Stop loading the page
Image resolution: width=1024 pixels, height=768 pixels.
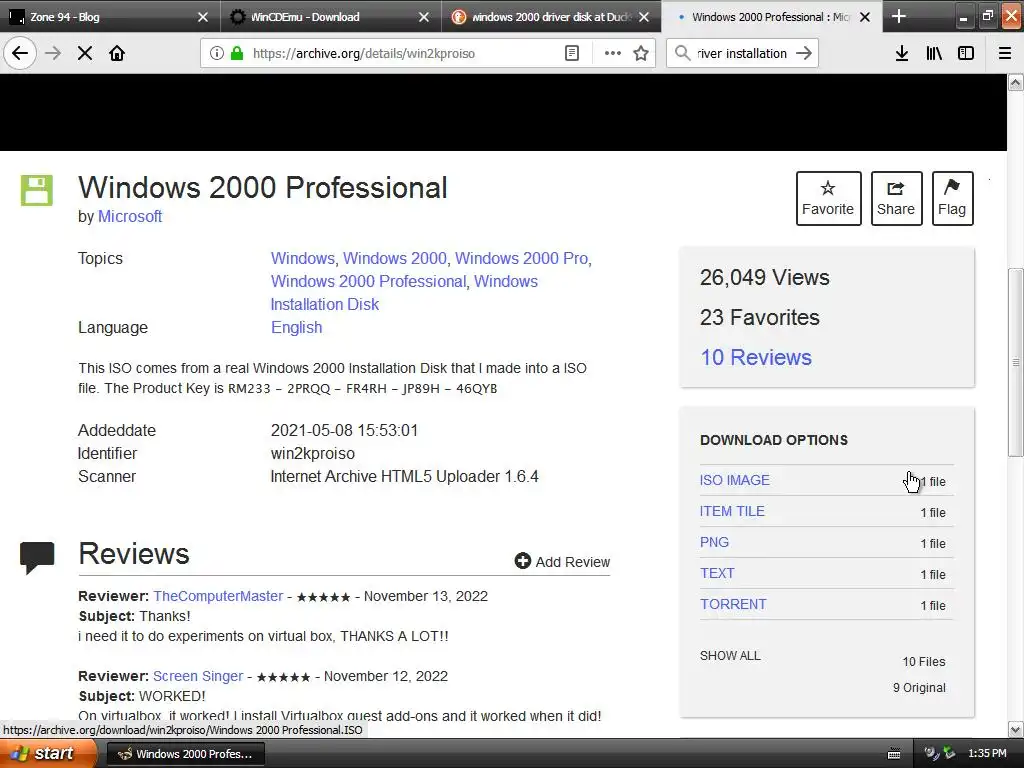click(85, 53)
